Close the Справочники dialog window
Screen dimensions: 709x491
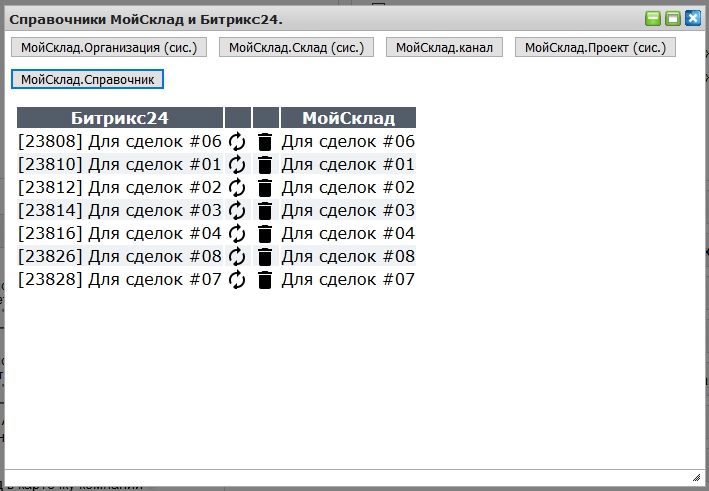[x=692, y=18]
